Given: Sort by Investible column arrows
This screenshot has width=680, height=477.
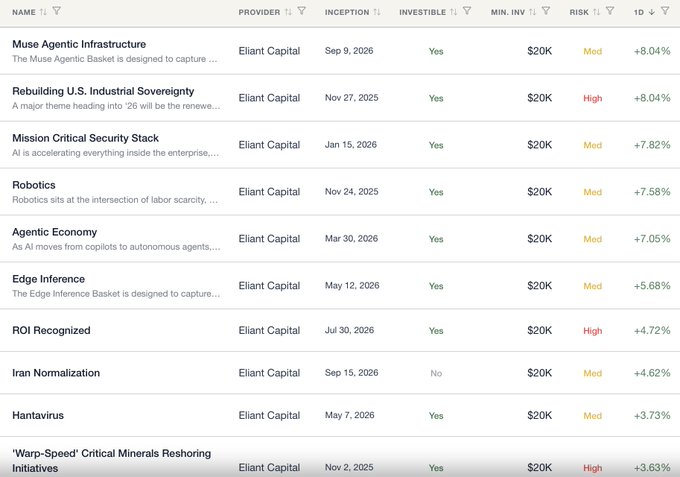Looking at the screenshot, I should 454,12.
